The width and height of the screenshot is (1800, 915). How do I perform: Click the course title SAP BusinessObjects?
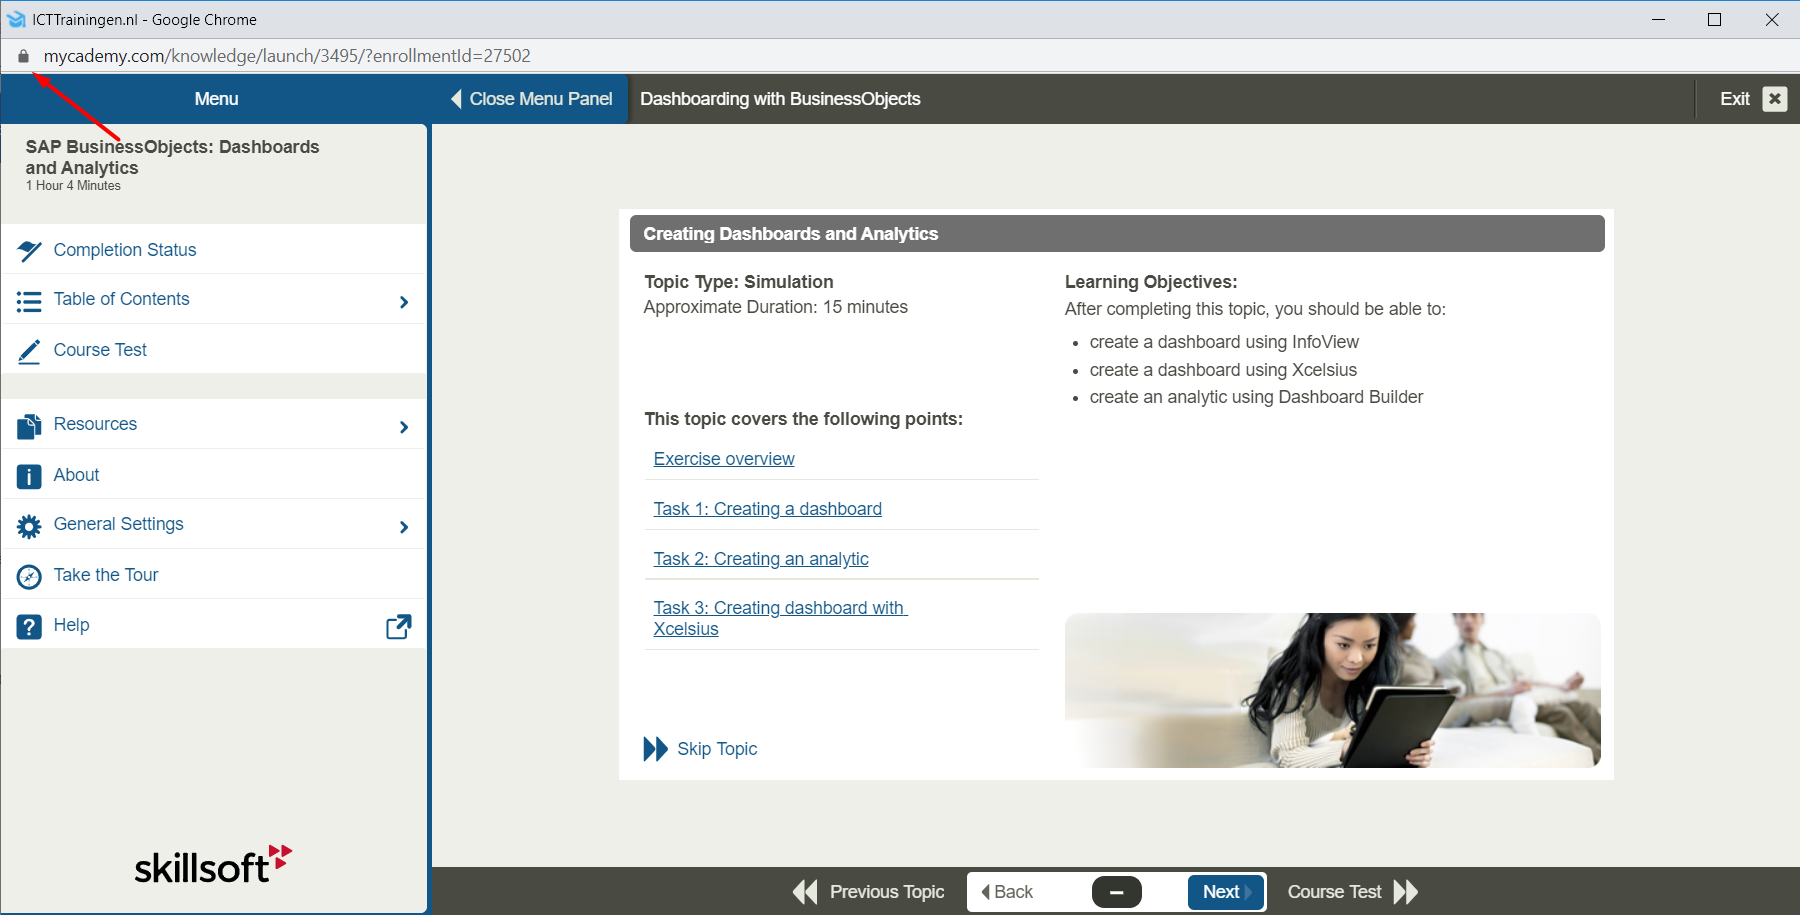(x=172, y=157)
